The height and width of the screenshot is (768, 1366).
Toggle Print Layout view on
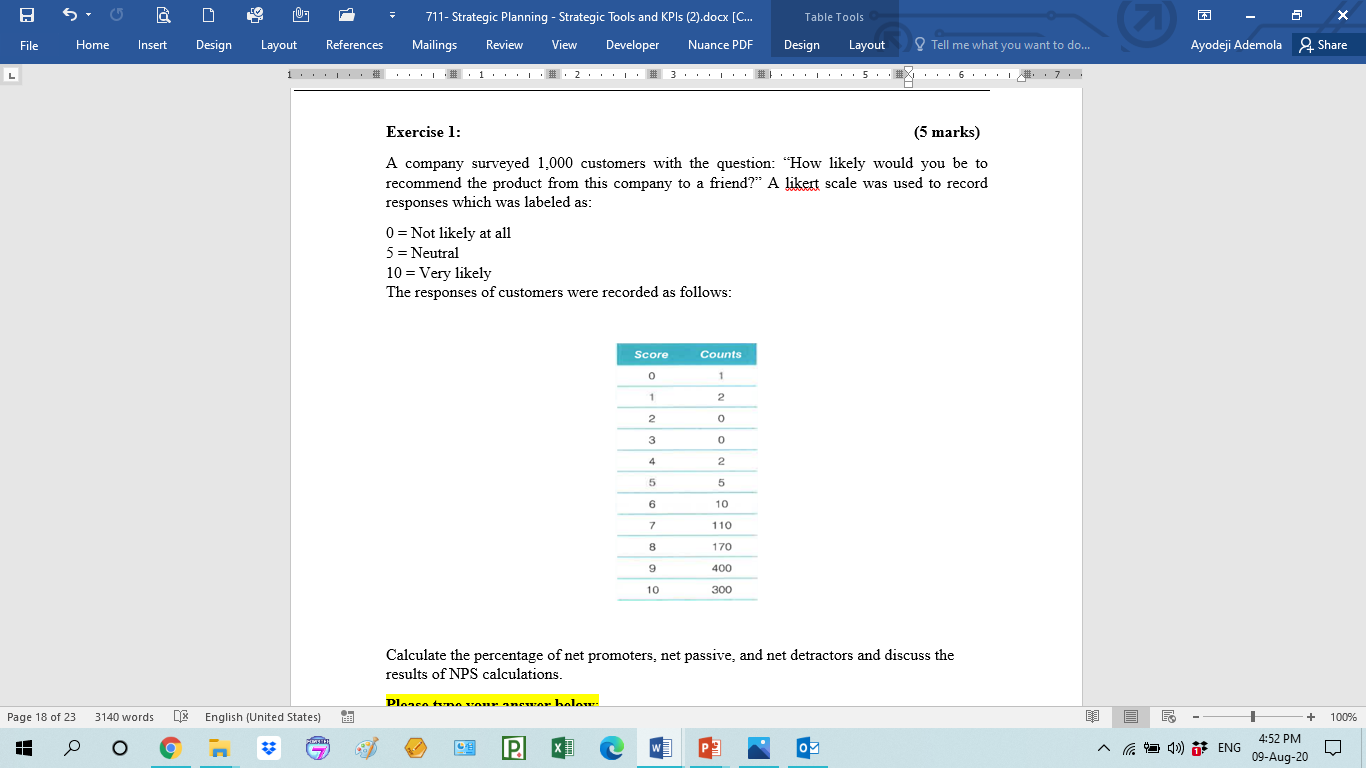(1130, 716)
